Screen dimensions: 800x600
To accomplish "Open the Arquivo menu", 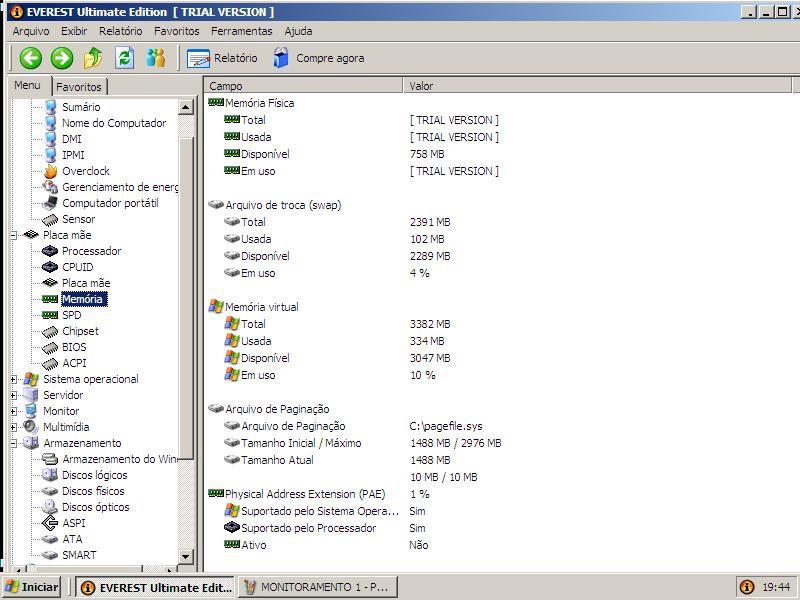I will click(x=31, y=31).
